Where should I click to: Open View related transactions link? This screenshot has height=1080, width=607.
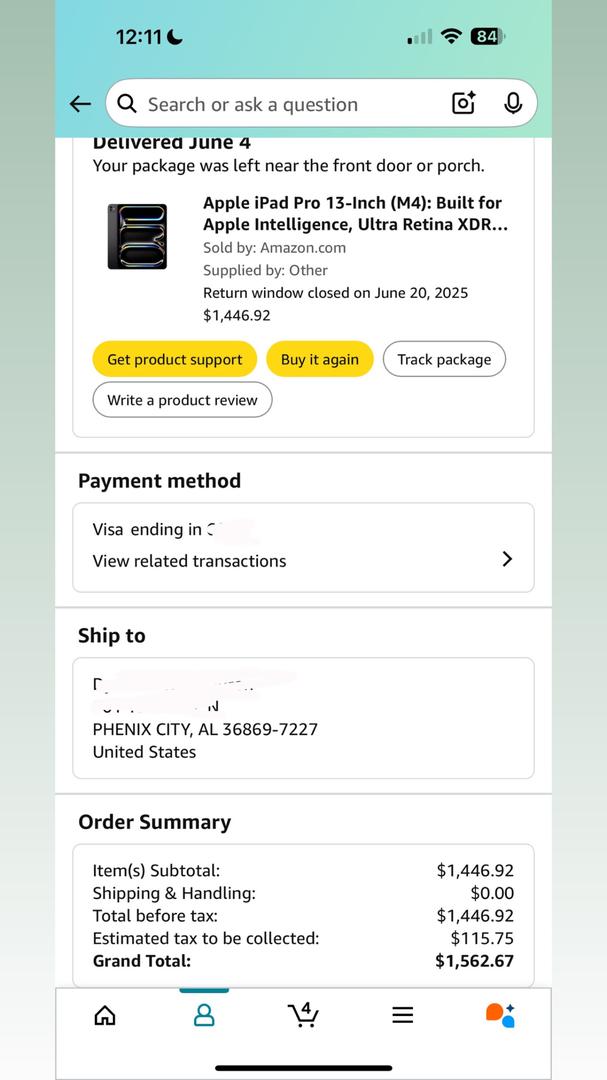click(x=189, y=561)
